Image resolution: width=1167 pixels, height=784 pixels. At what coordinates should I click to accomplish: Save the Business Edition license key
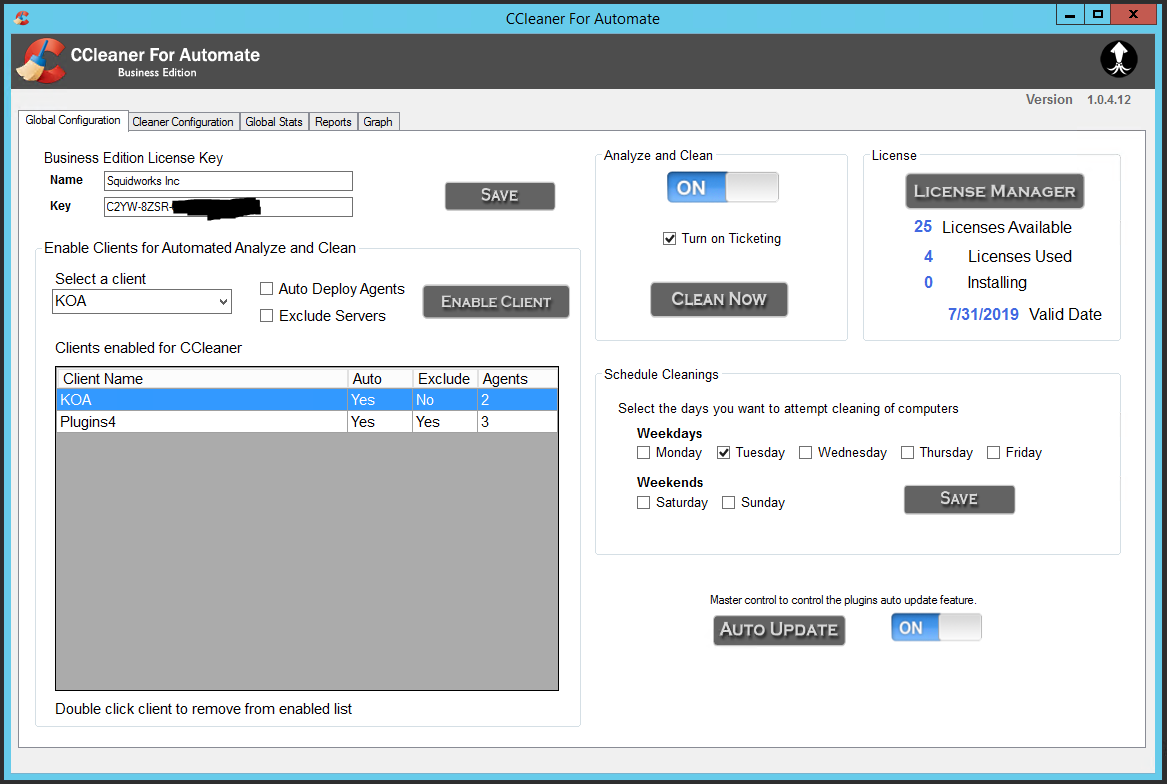(500, 195)
